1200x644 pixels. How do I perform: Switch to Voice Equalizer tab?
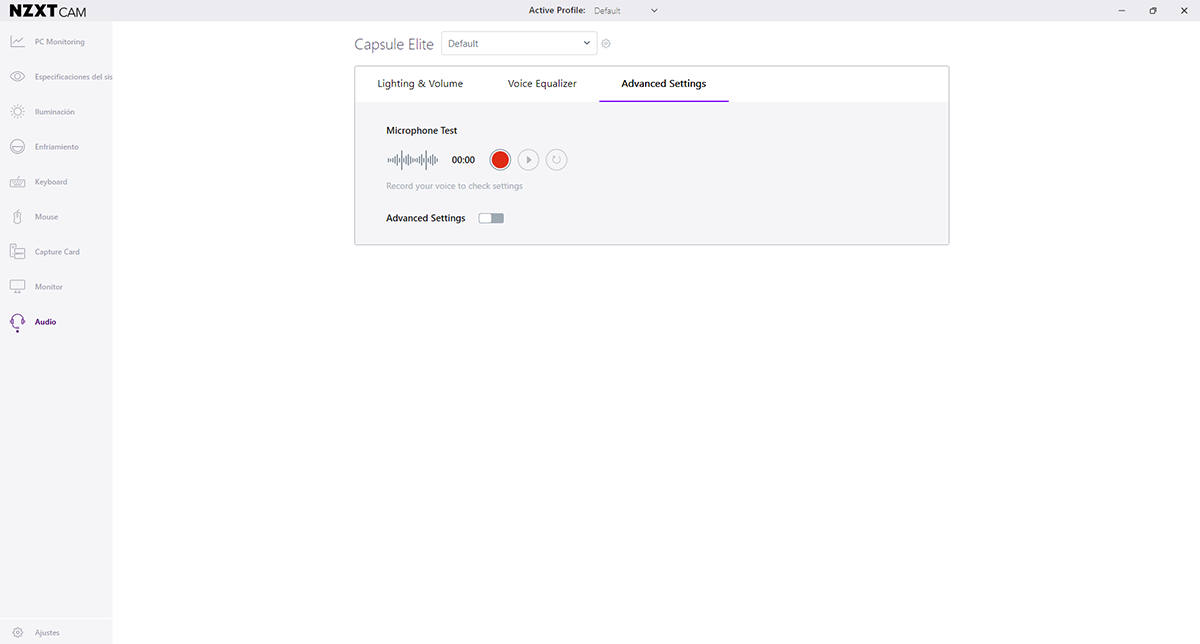tap(542, 84)
